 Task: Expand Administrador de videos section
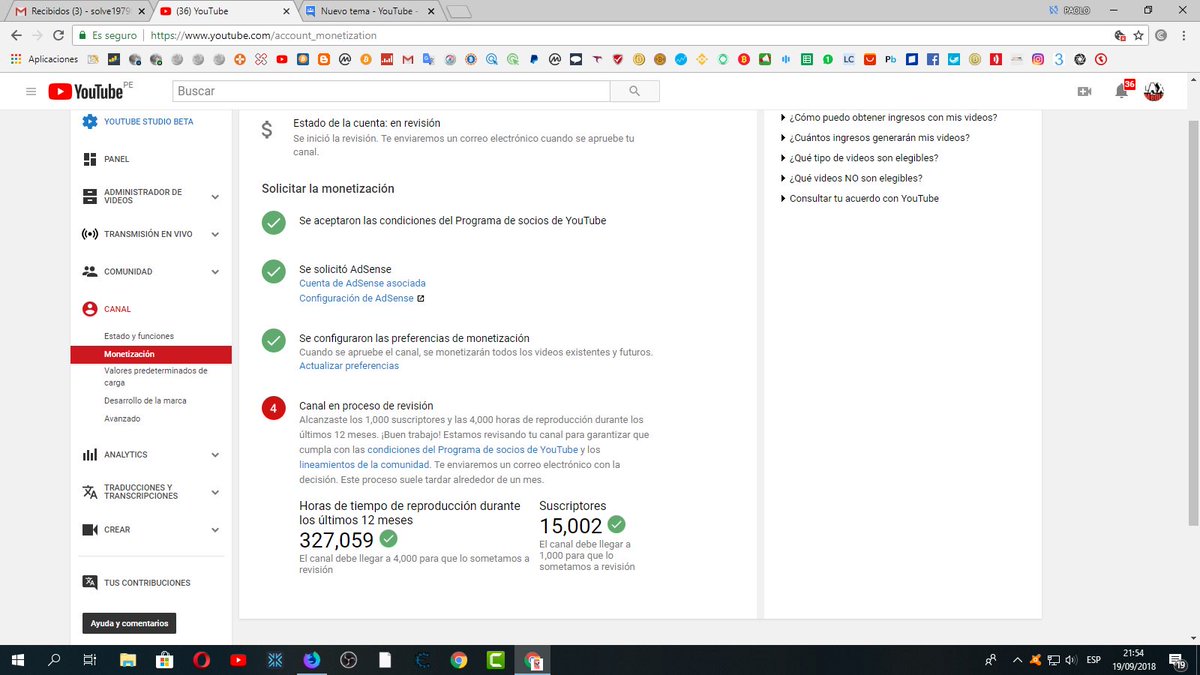point(215,196)
